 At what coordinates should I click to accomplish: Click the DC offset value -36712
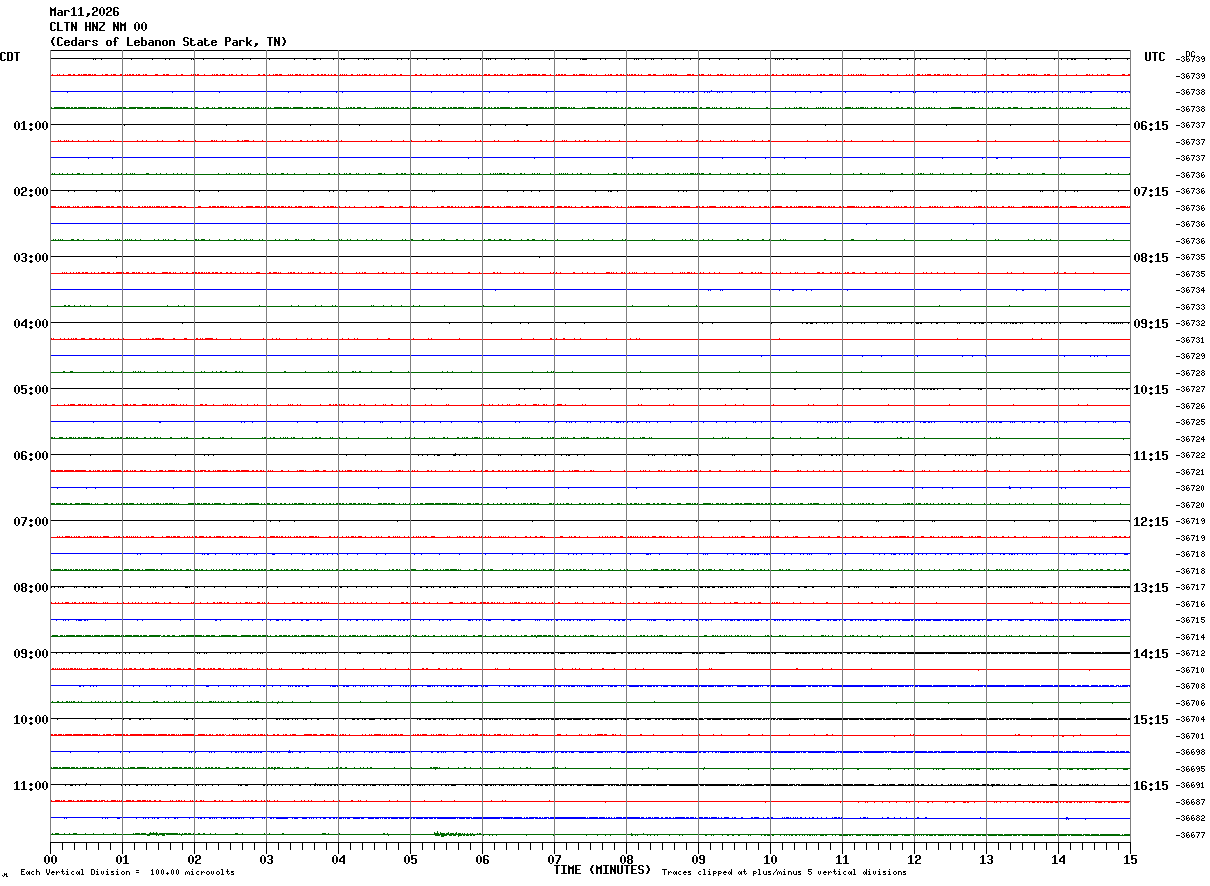pos(1191,654)
